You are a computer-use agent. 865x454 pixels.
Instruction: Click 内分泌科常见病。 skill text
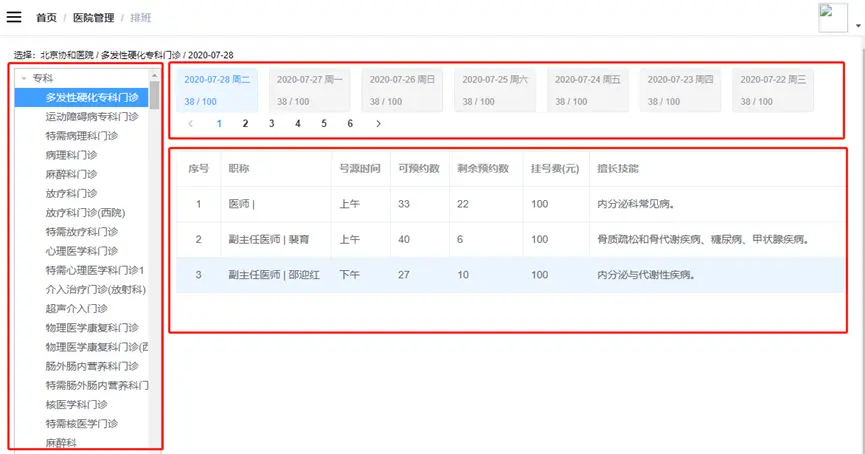click(x=636, y=204)
